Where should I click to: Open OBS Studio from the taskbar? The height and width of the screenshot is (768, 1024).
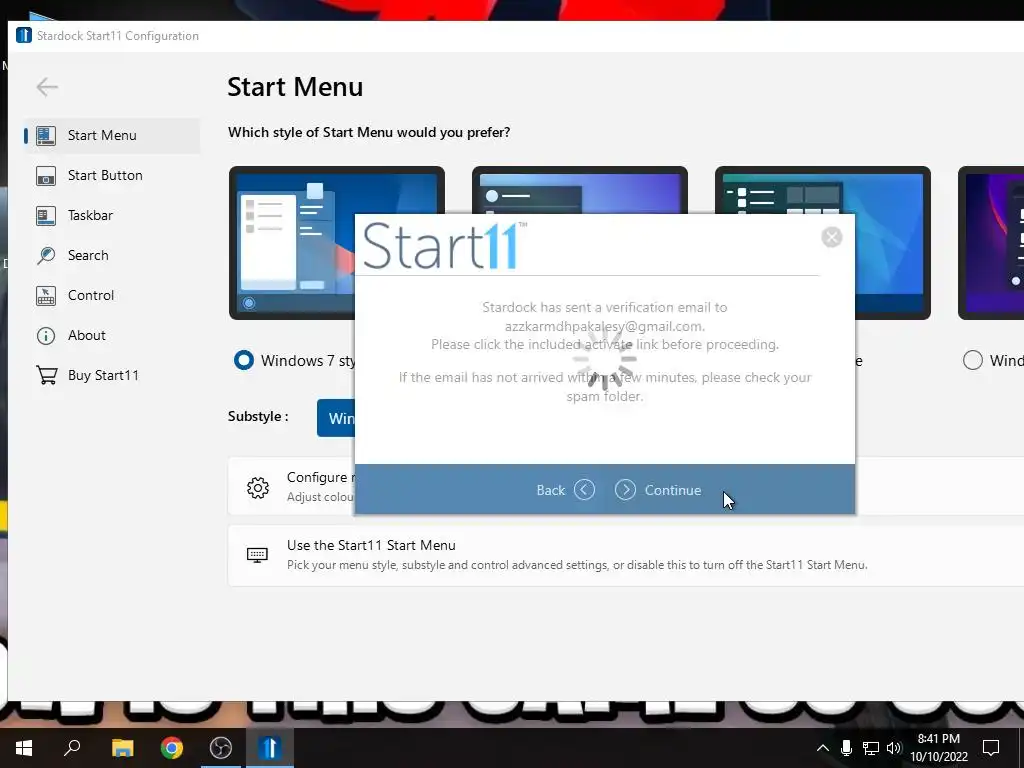221,748
